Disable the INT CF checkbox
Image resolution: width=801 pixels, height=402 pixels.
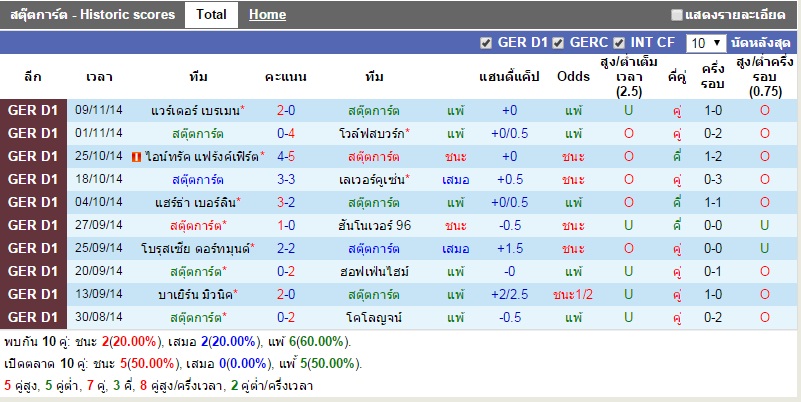(620, 43)
